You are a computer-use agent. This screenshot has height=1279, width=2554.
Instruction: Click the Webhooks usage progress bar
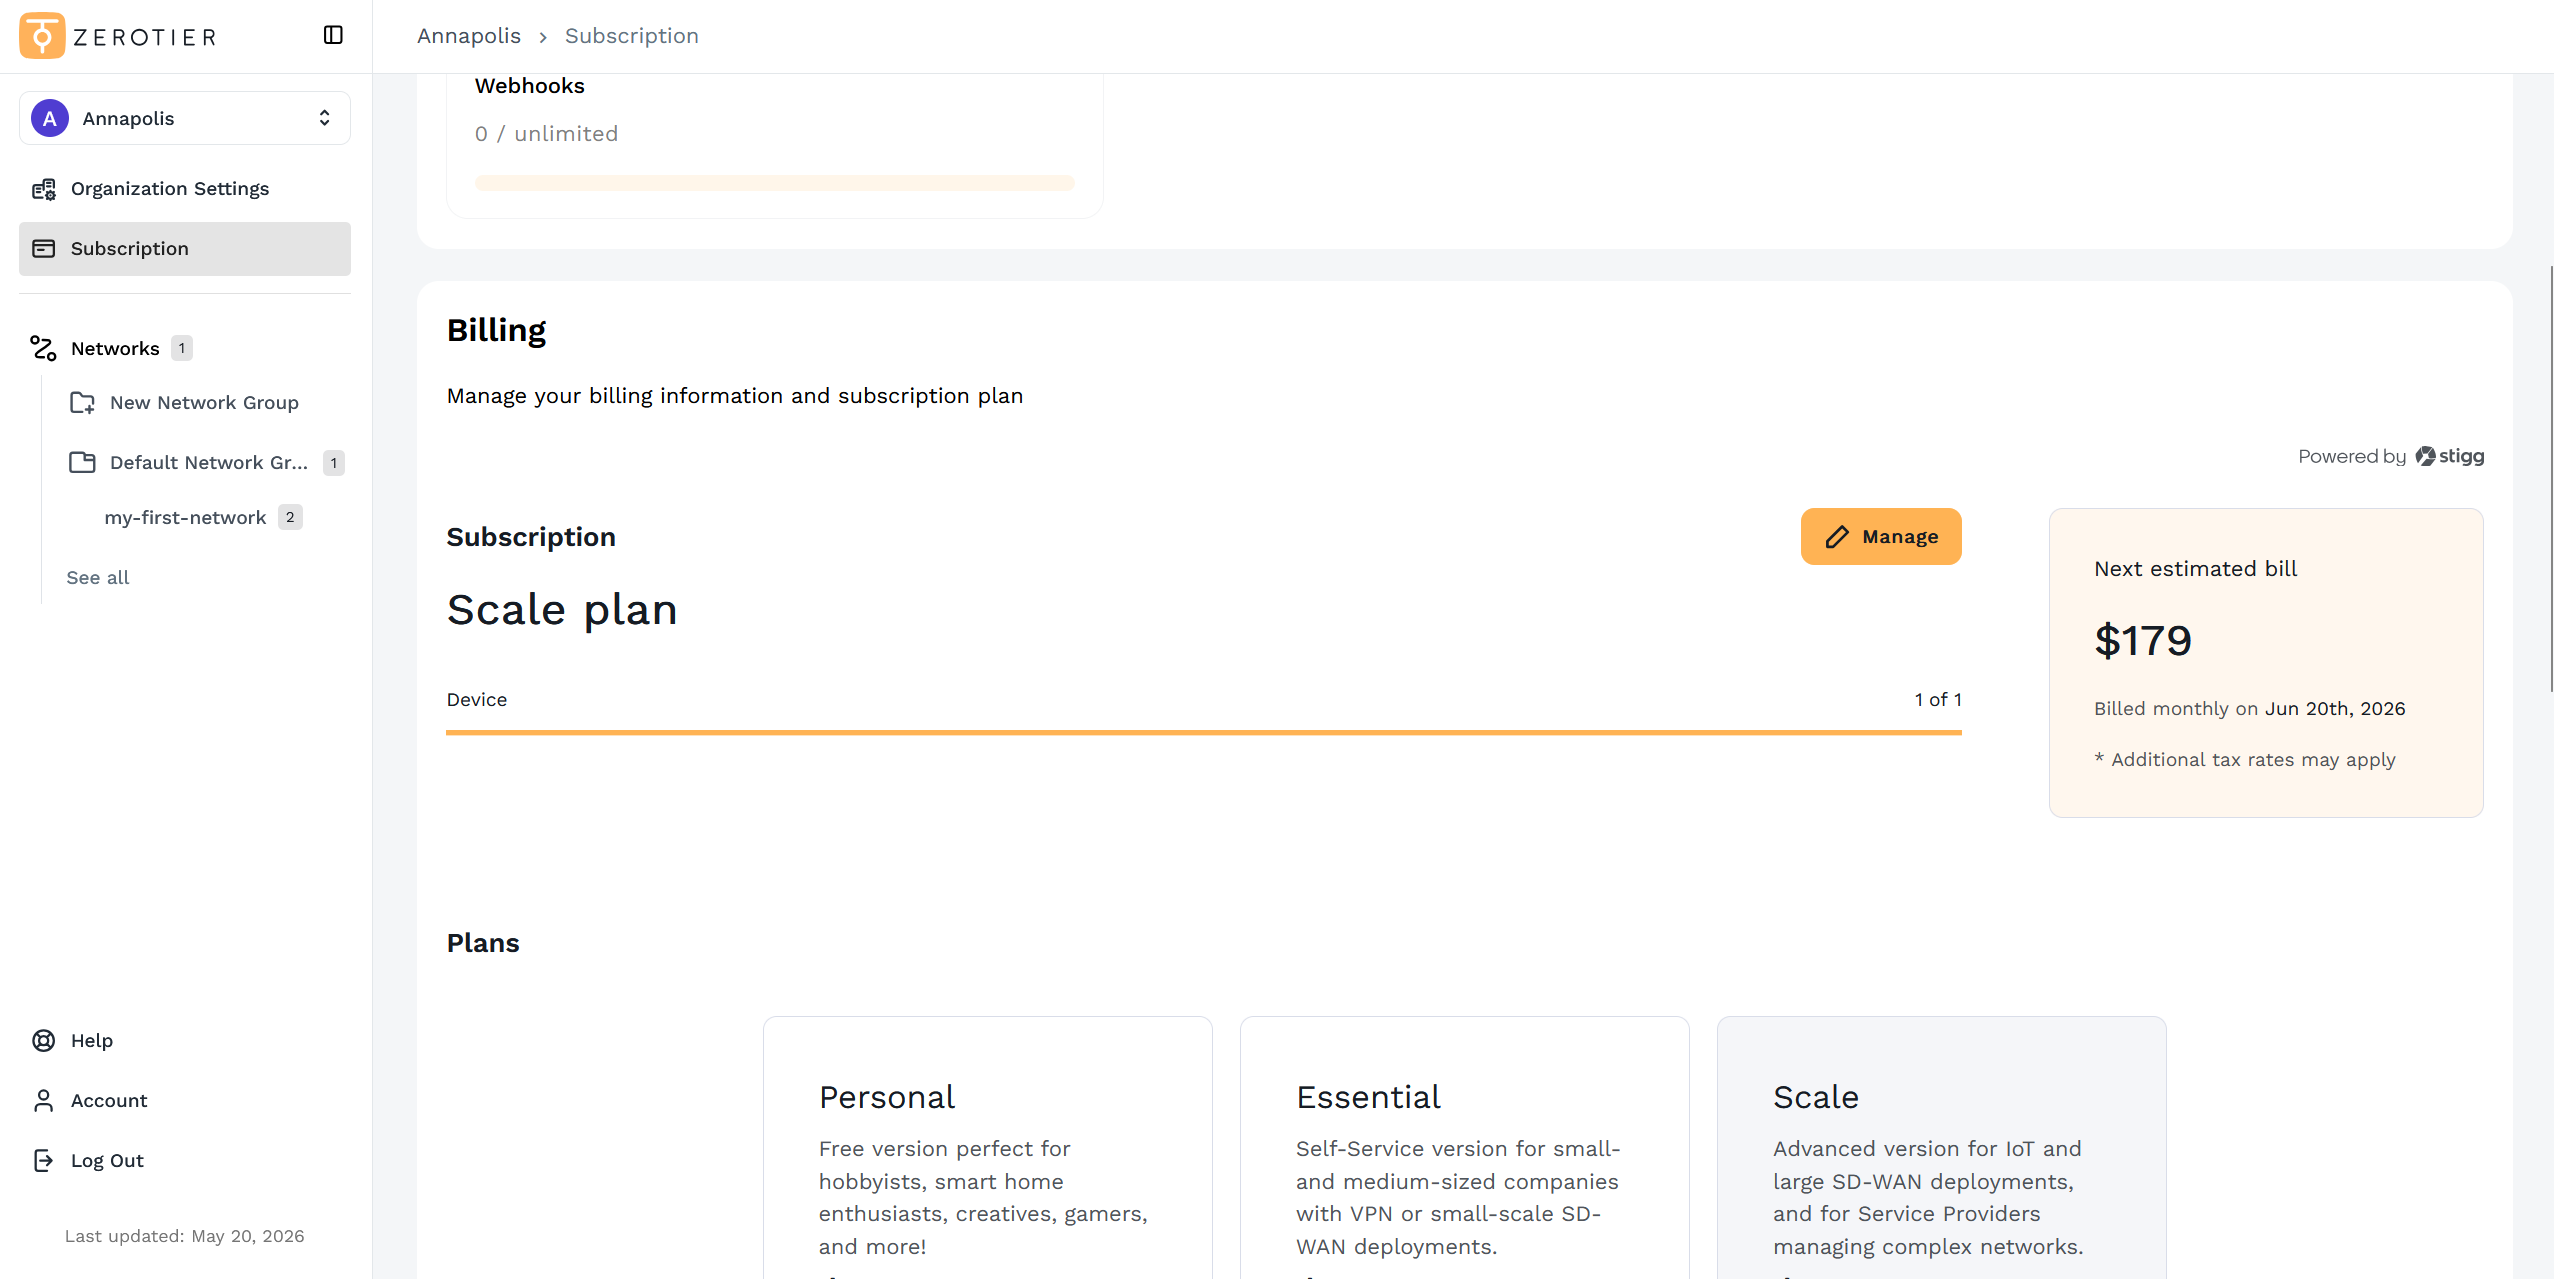coord(775,183)
